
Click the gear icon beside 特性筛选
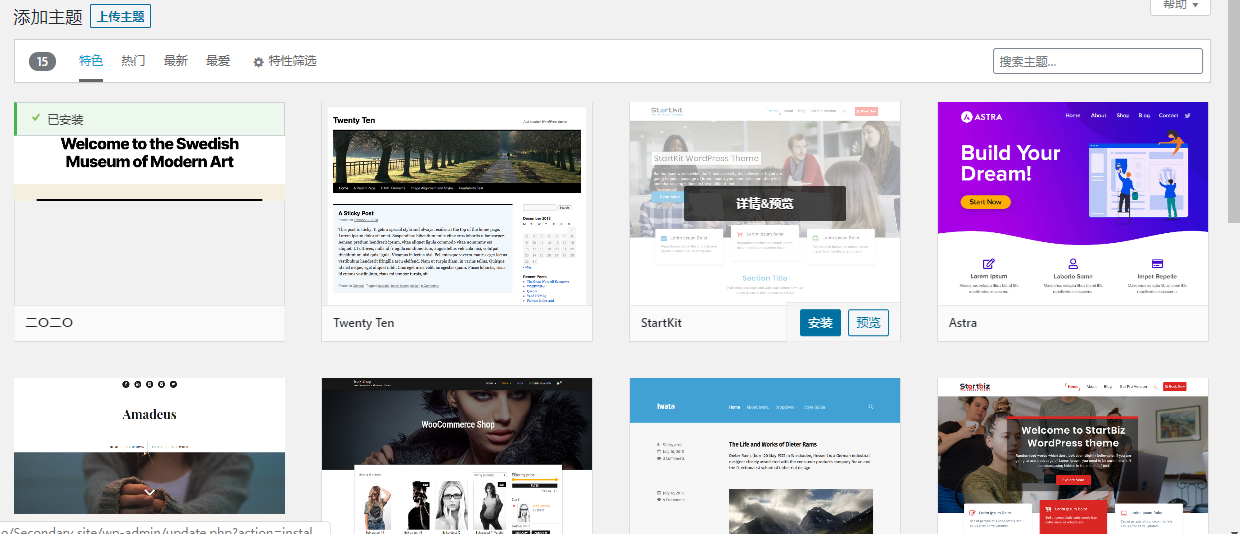pyautogui.click(x=258, y=62)
